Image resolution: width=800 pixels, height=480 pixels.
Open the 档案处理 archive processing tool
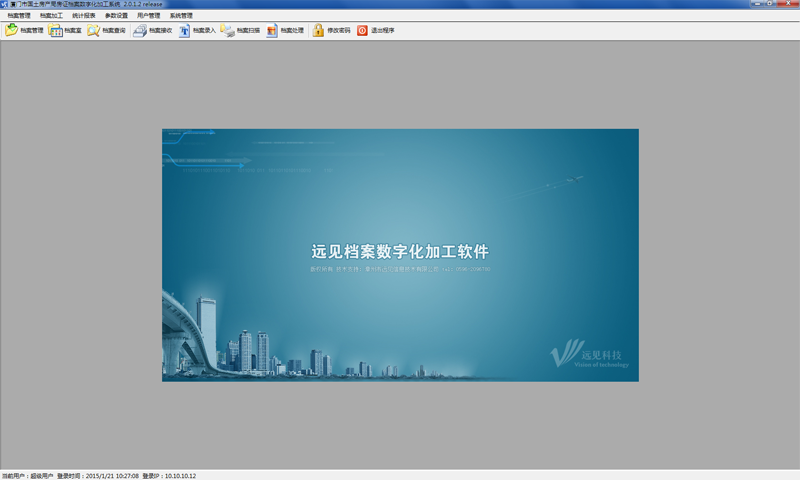click(285, 31)
